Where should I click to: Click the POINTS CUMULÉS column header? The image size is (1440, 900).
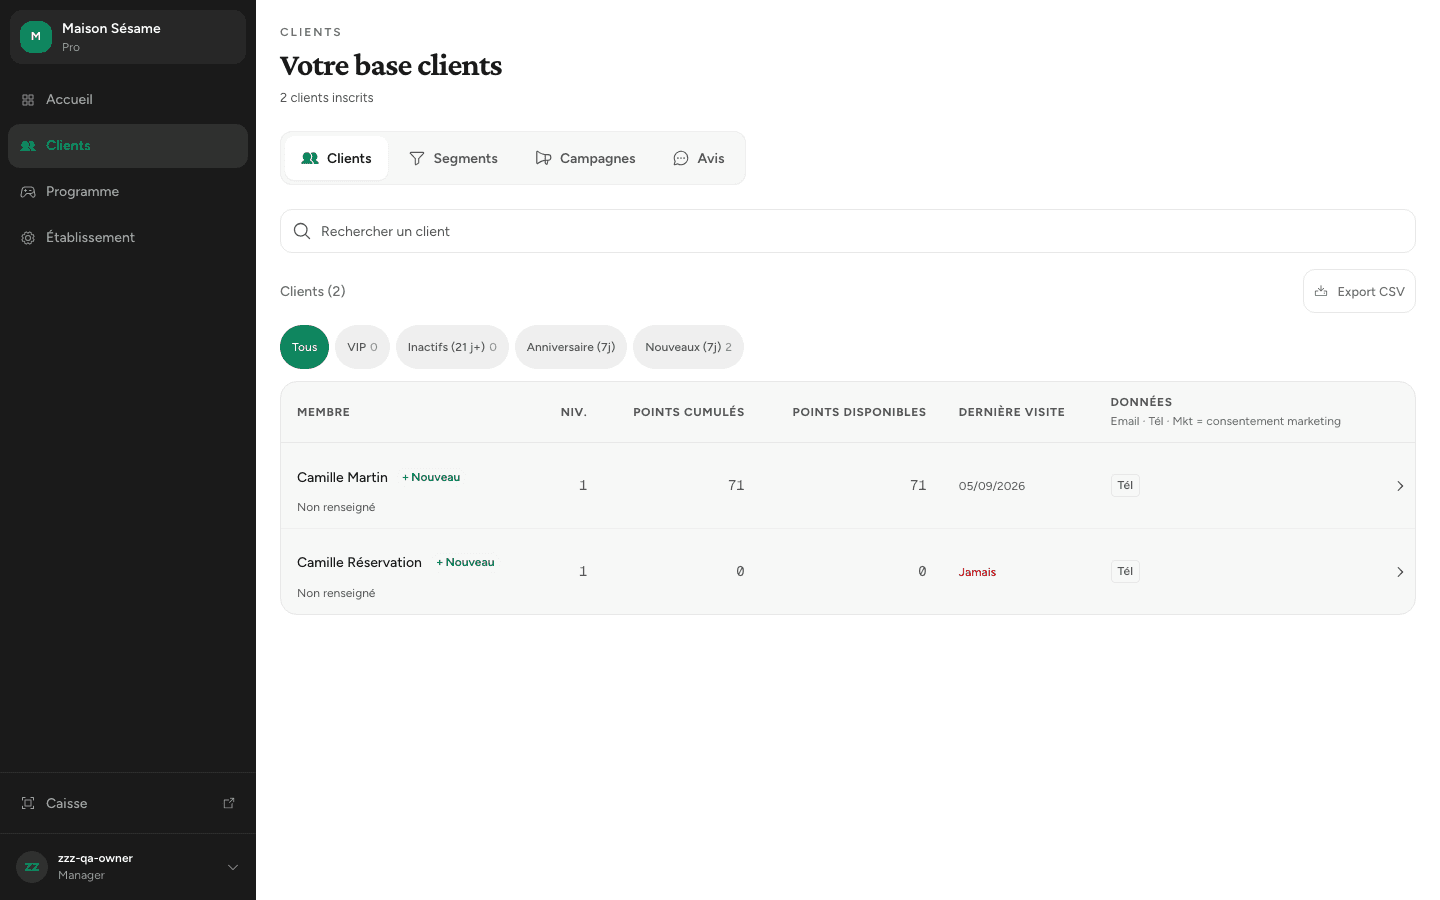point(689,412)
